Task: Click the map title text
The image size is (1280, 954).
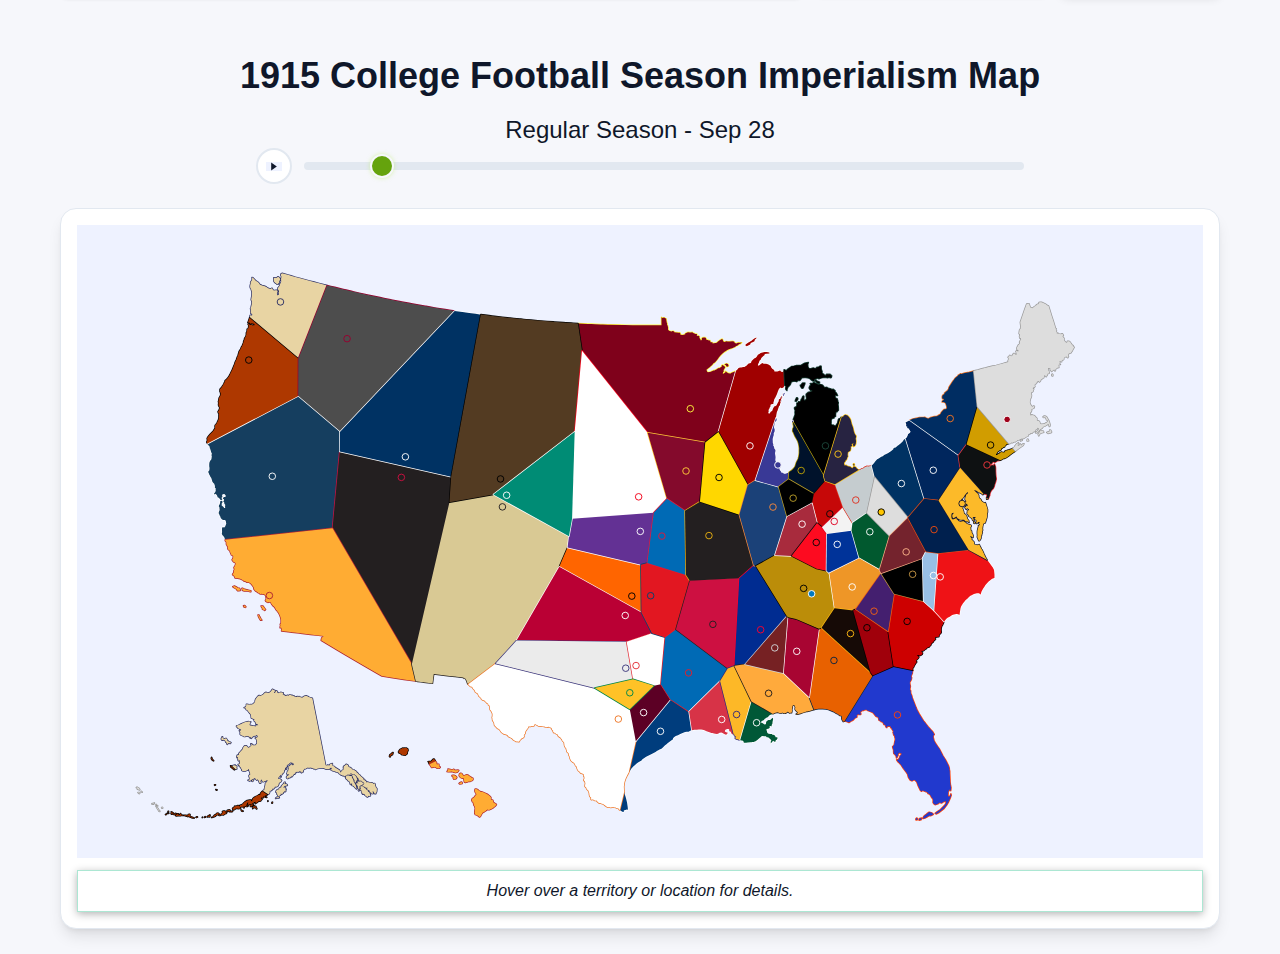Action: 640,74
